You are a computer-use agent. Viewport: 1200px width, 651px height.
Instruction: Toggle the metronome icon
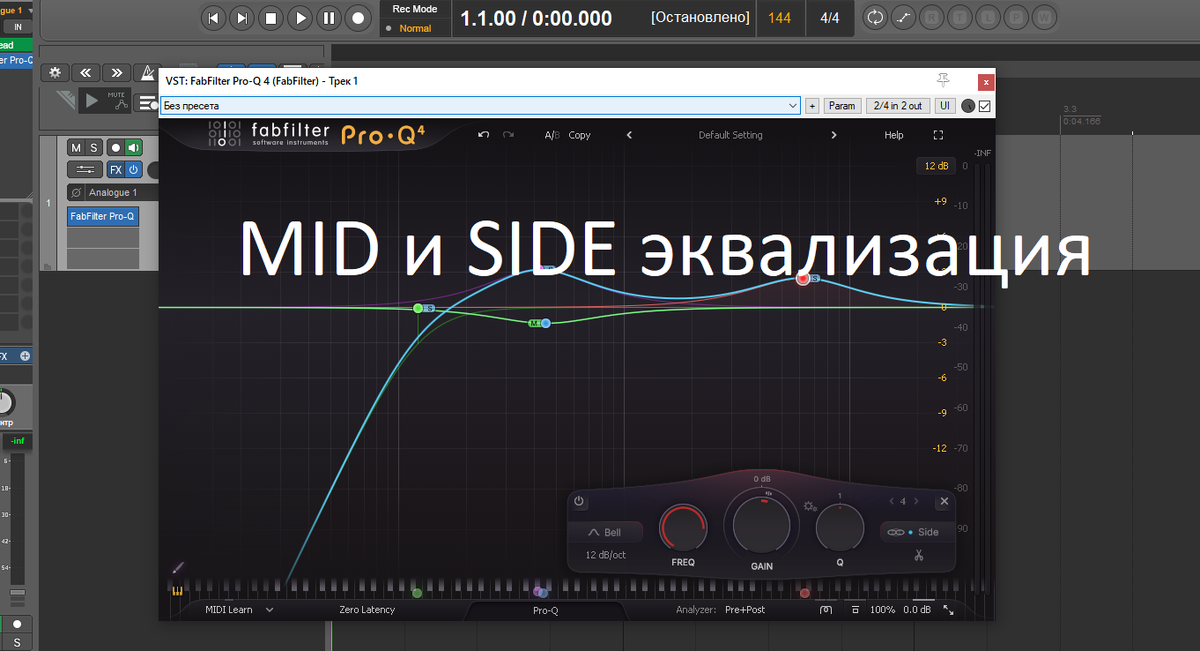pos(147,72)
